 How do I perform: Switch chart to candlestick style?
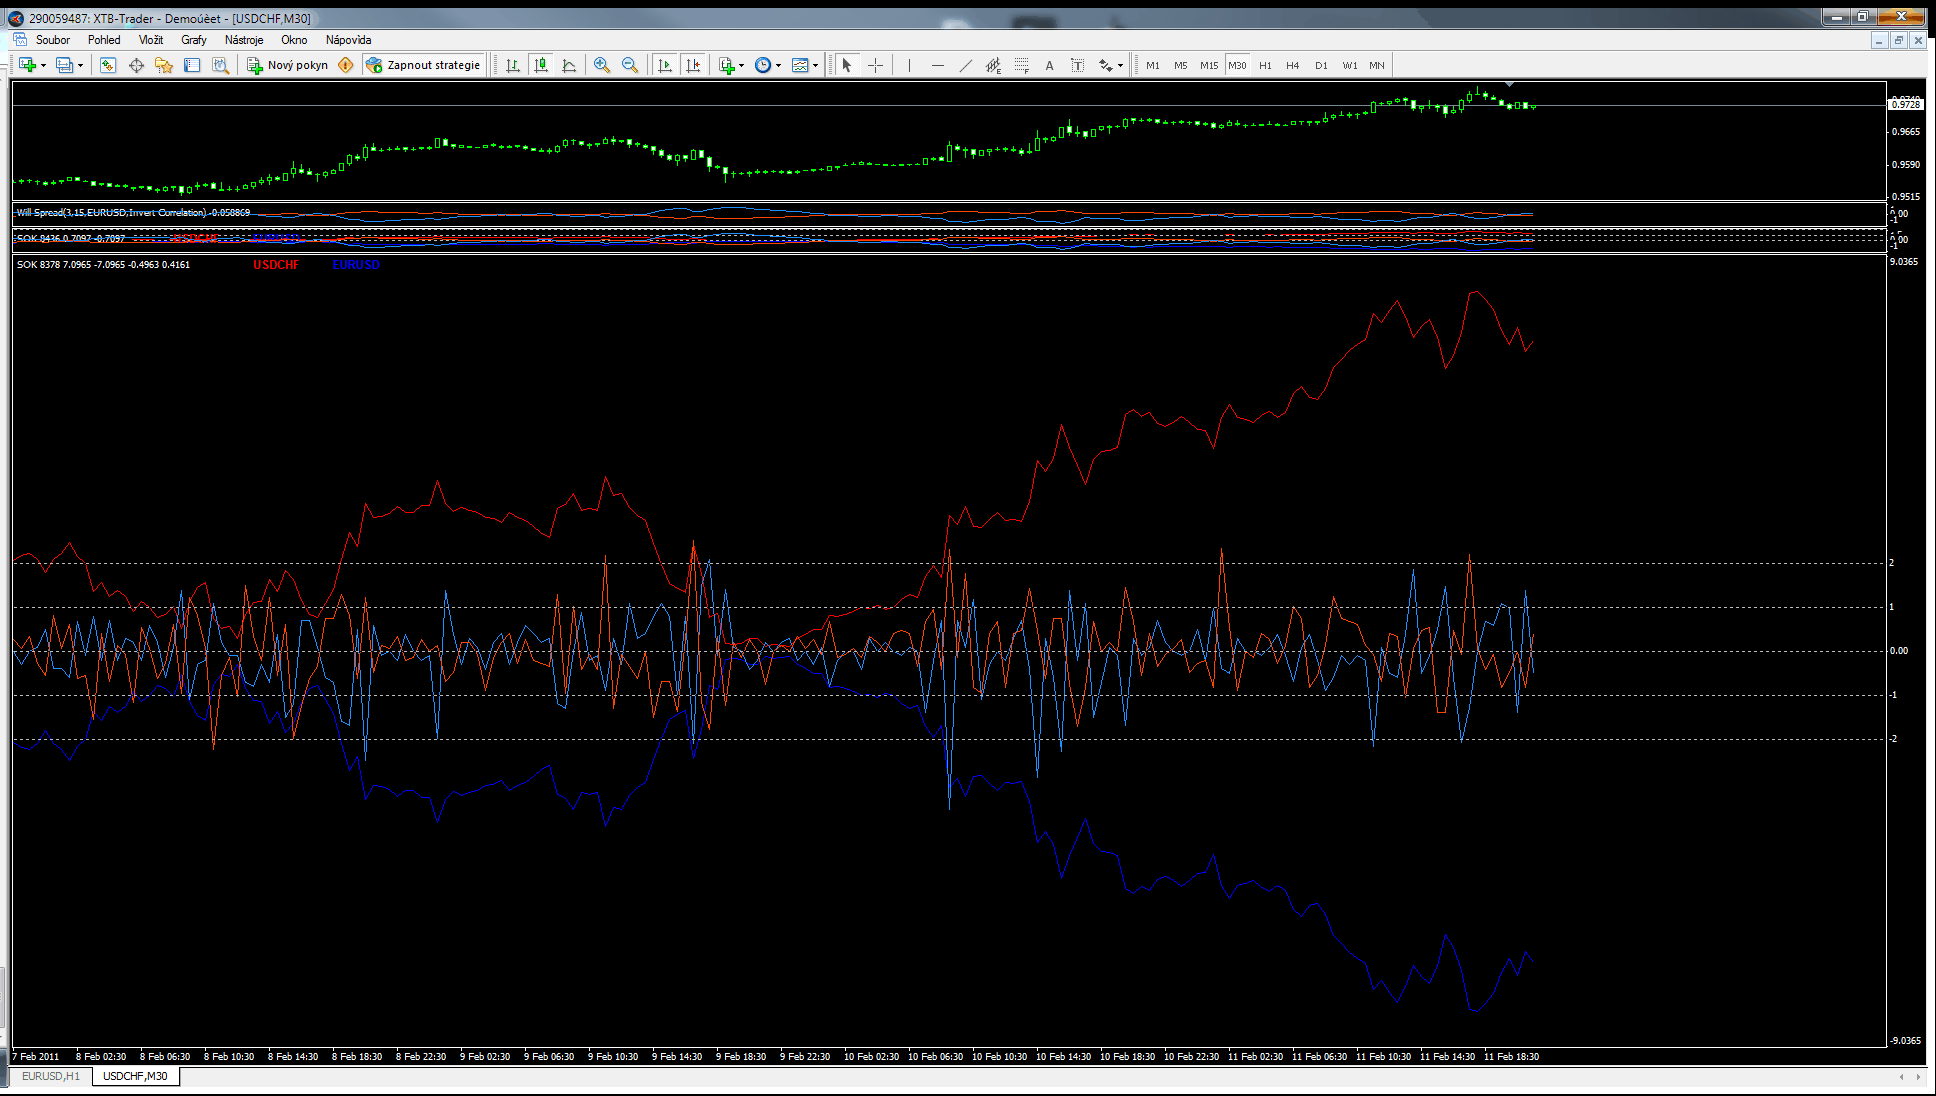pyautogui.click(x=541, y=65)
